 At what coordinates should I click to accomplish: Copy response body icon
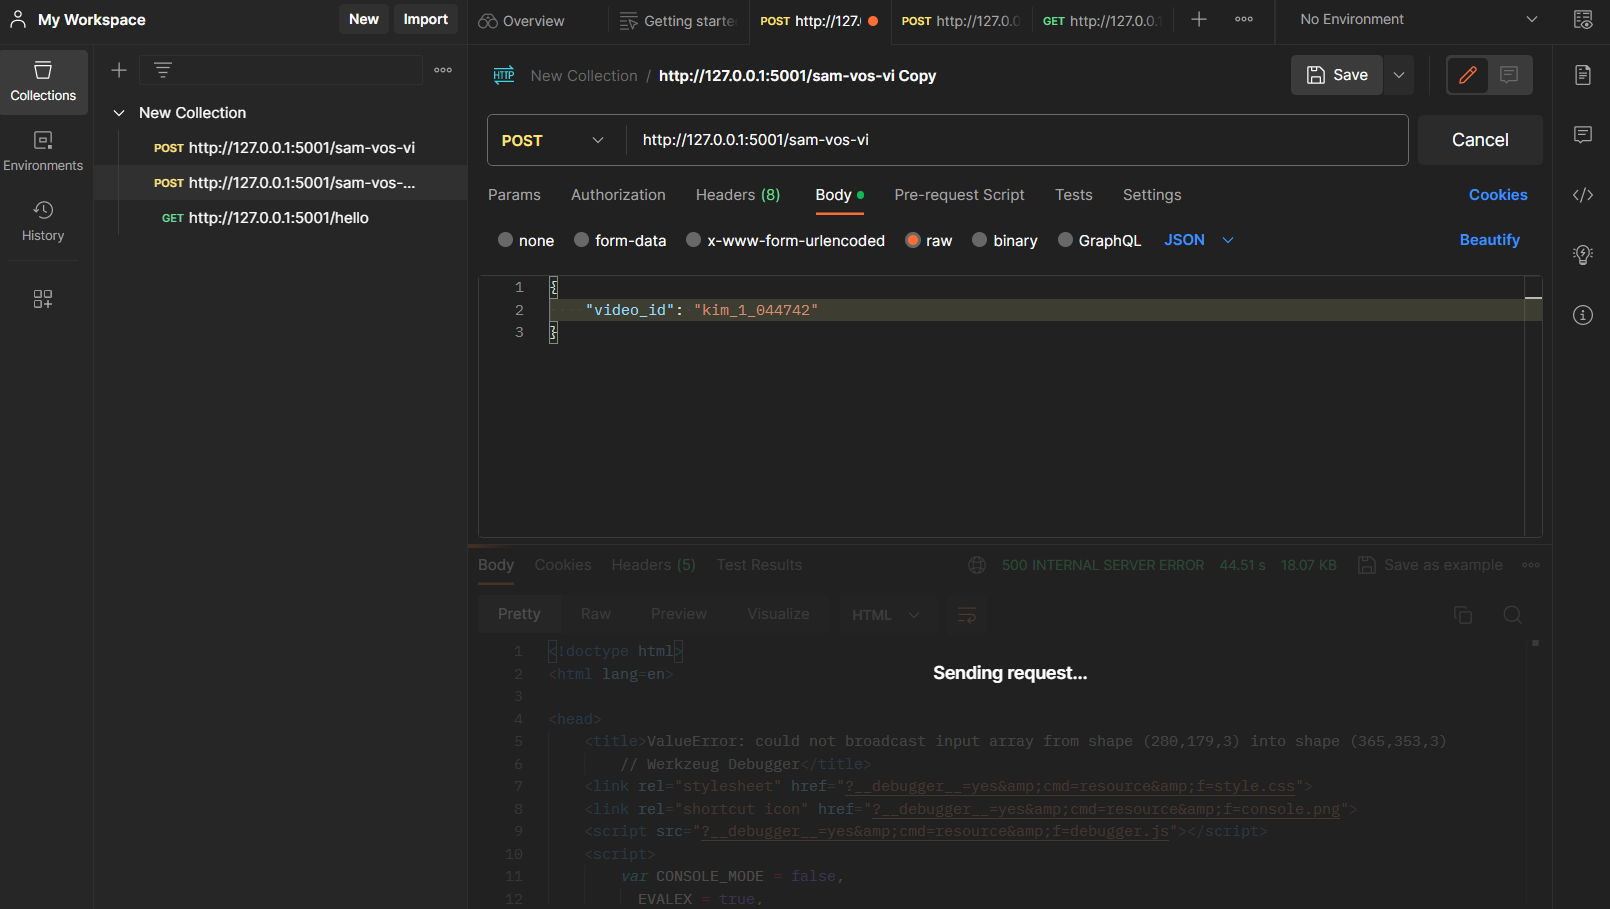1463,615
